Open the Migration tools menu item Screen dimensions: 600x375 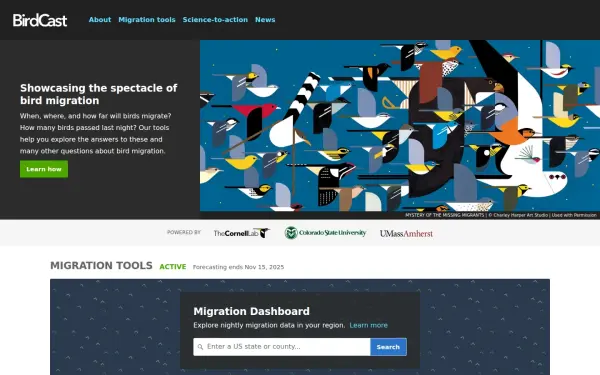tap(147, 20)
